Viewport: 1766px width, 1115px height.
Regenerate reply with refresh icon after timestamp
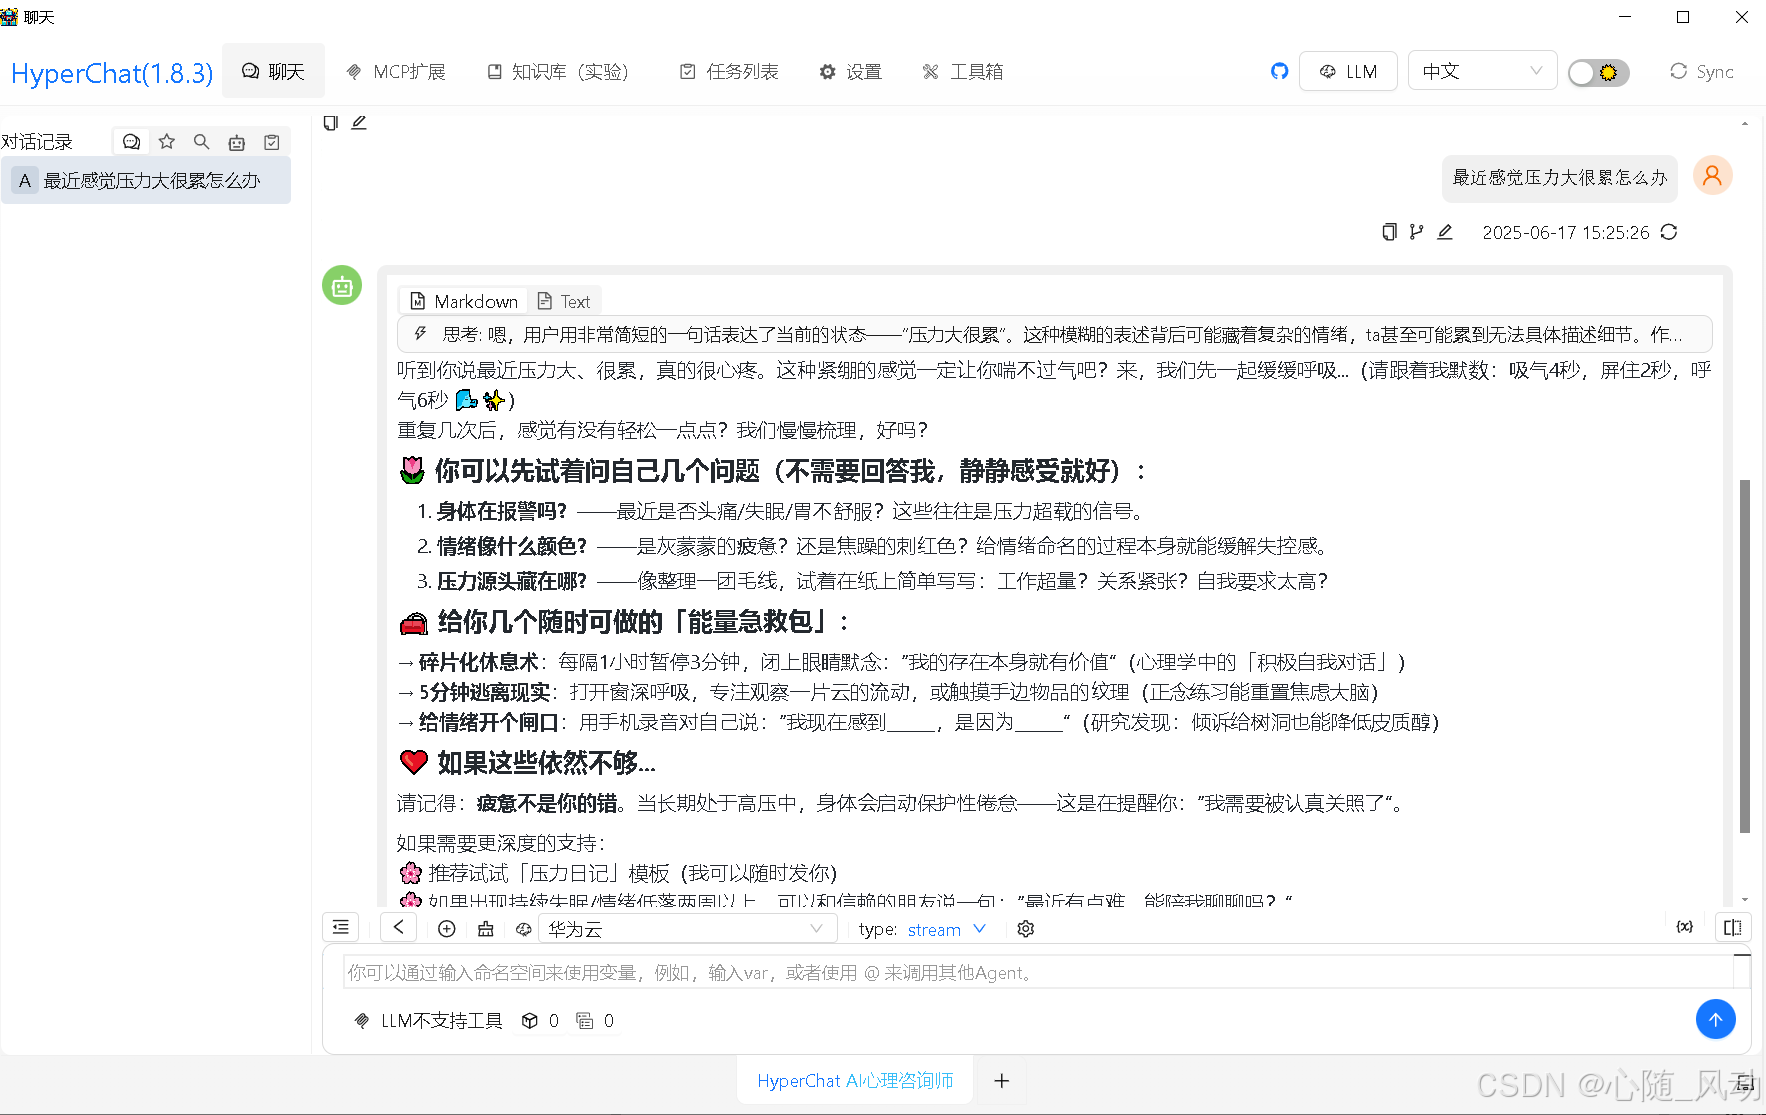click(x=1669, y=232)
